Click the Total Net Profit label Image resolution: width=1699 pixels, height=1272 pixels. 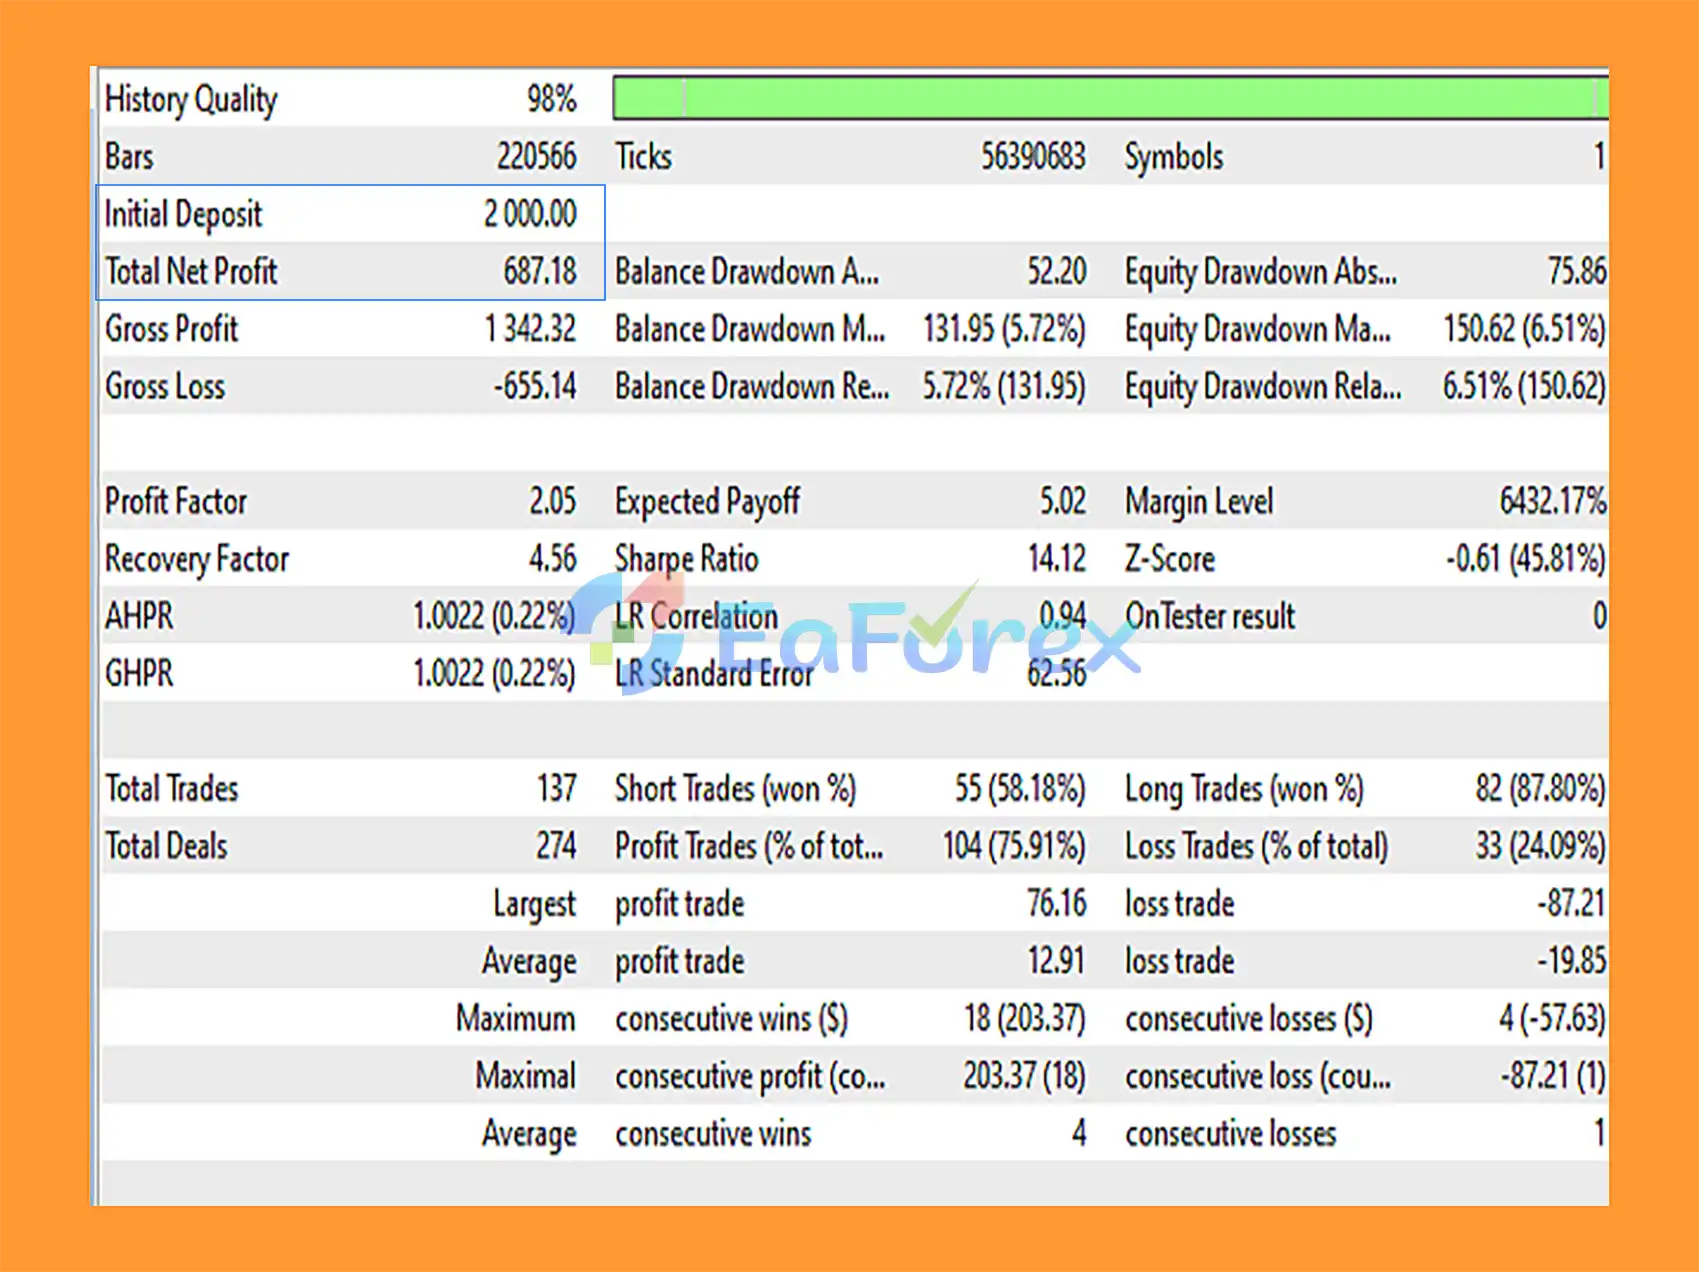coord(191,272)
